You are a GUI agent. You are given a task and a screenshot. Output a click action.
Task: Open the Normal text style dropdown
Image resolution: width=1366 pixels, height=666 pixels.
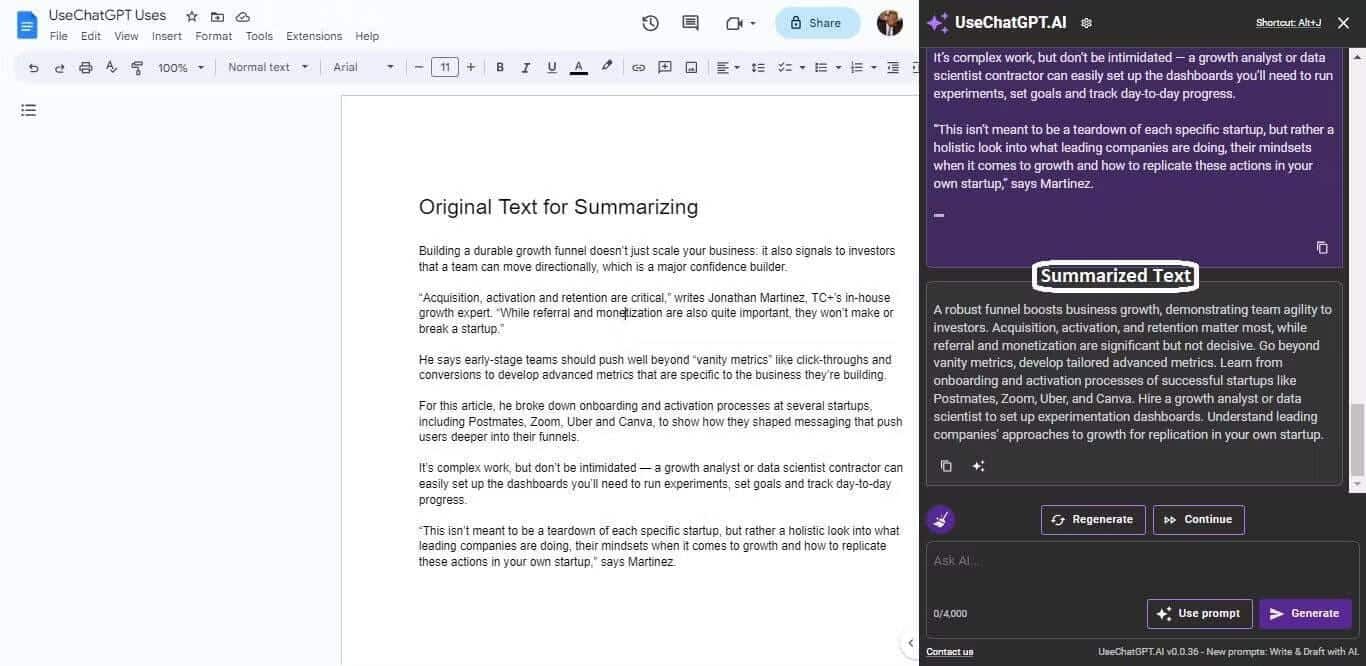(268, 67)
